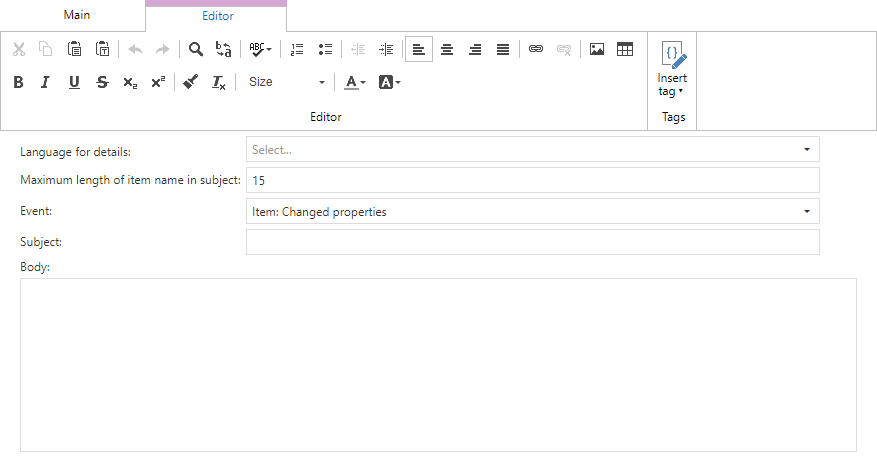
Task: Click the Remove Format icon
Action: point(219,82)
